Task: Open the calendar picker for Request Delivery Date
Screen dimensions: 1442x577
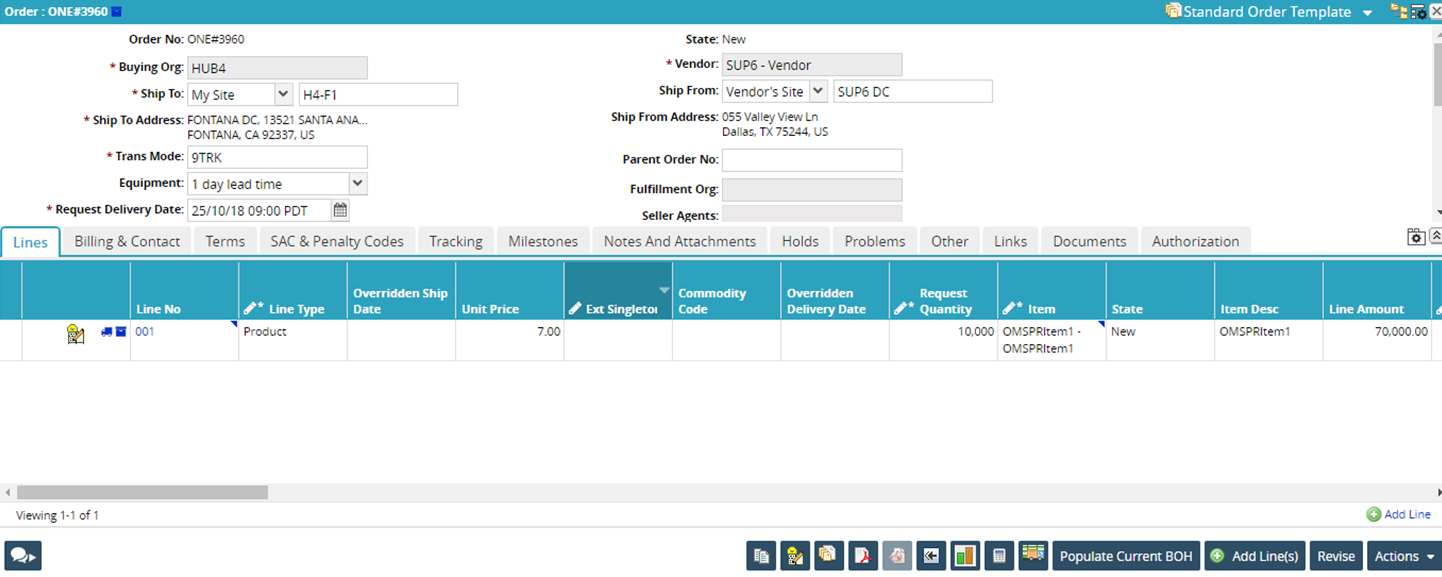Action: click(341, 210)
